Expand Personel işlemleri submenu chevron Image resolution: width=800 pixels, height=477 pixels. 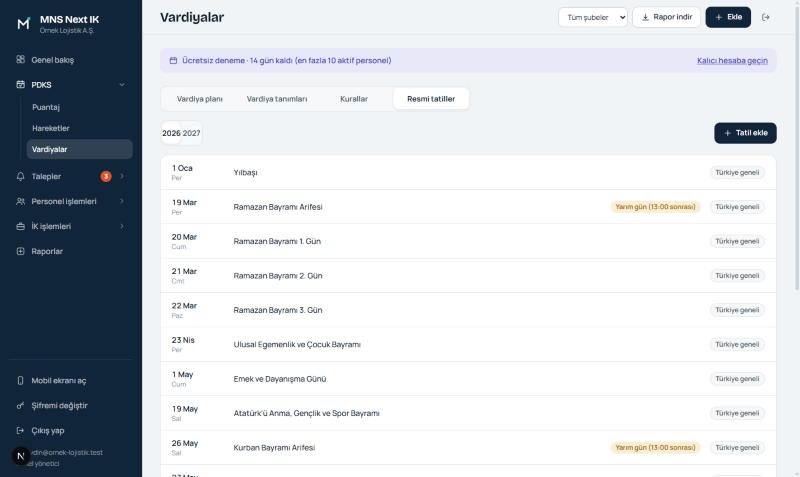tap(122, 201)
